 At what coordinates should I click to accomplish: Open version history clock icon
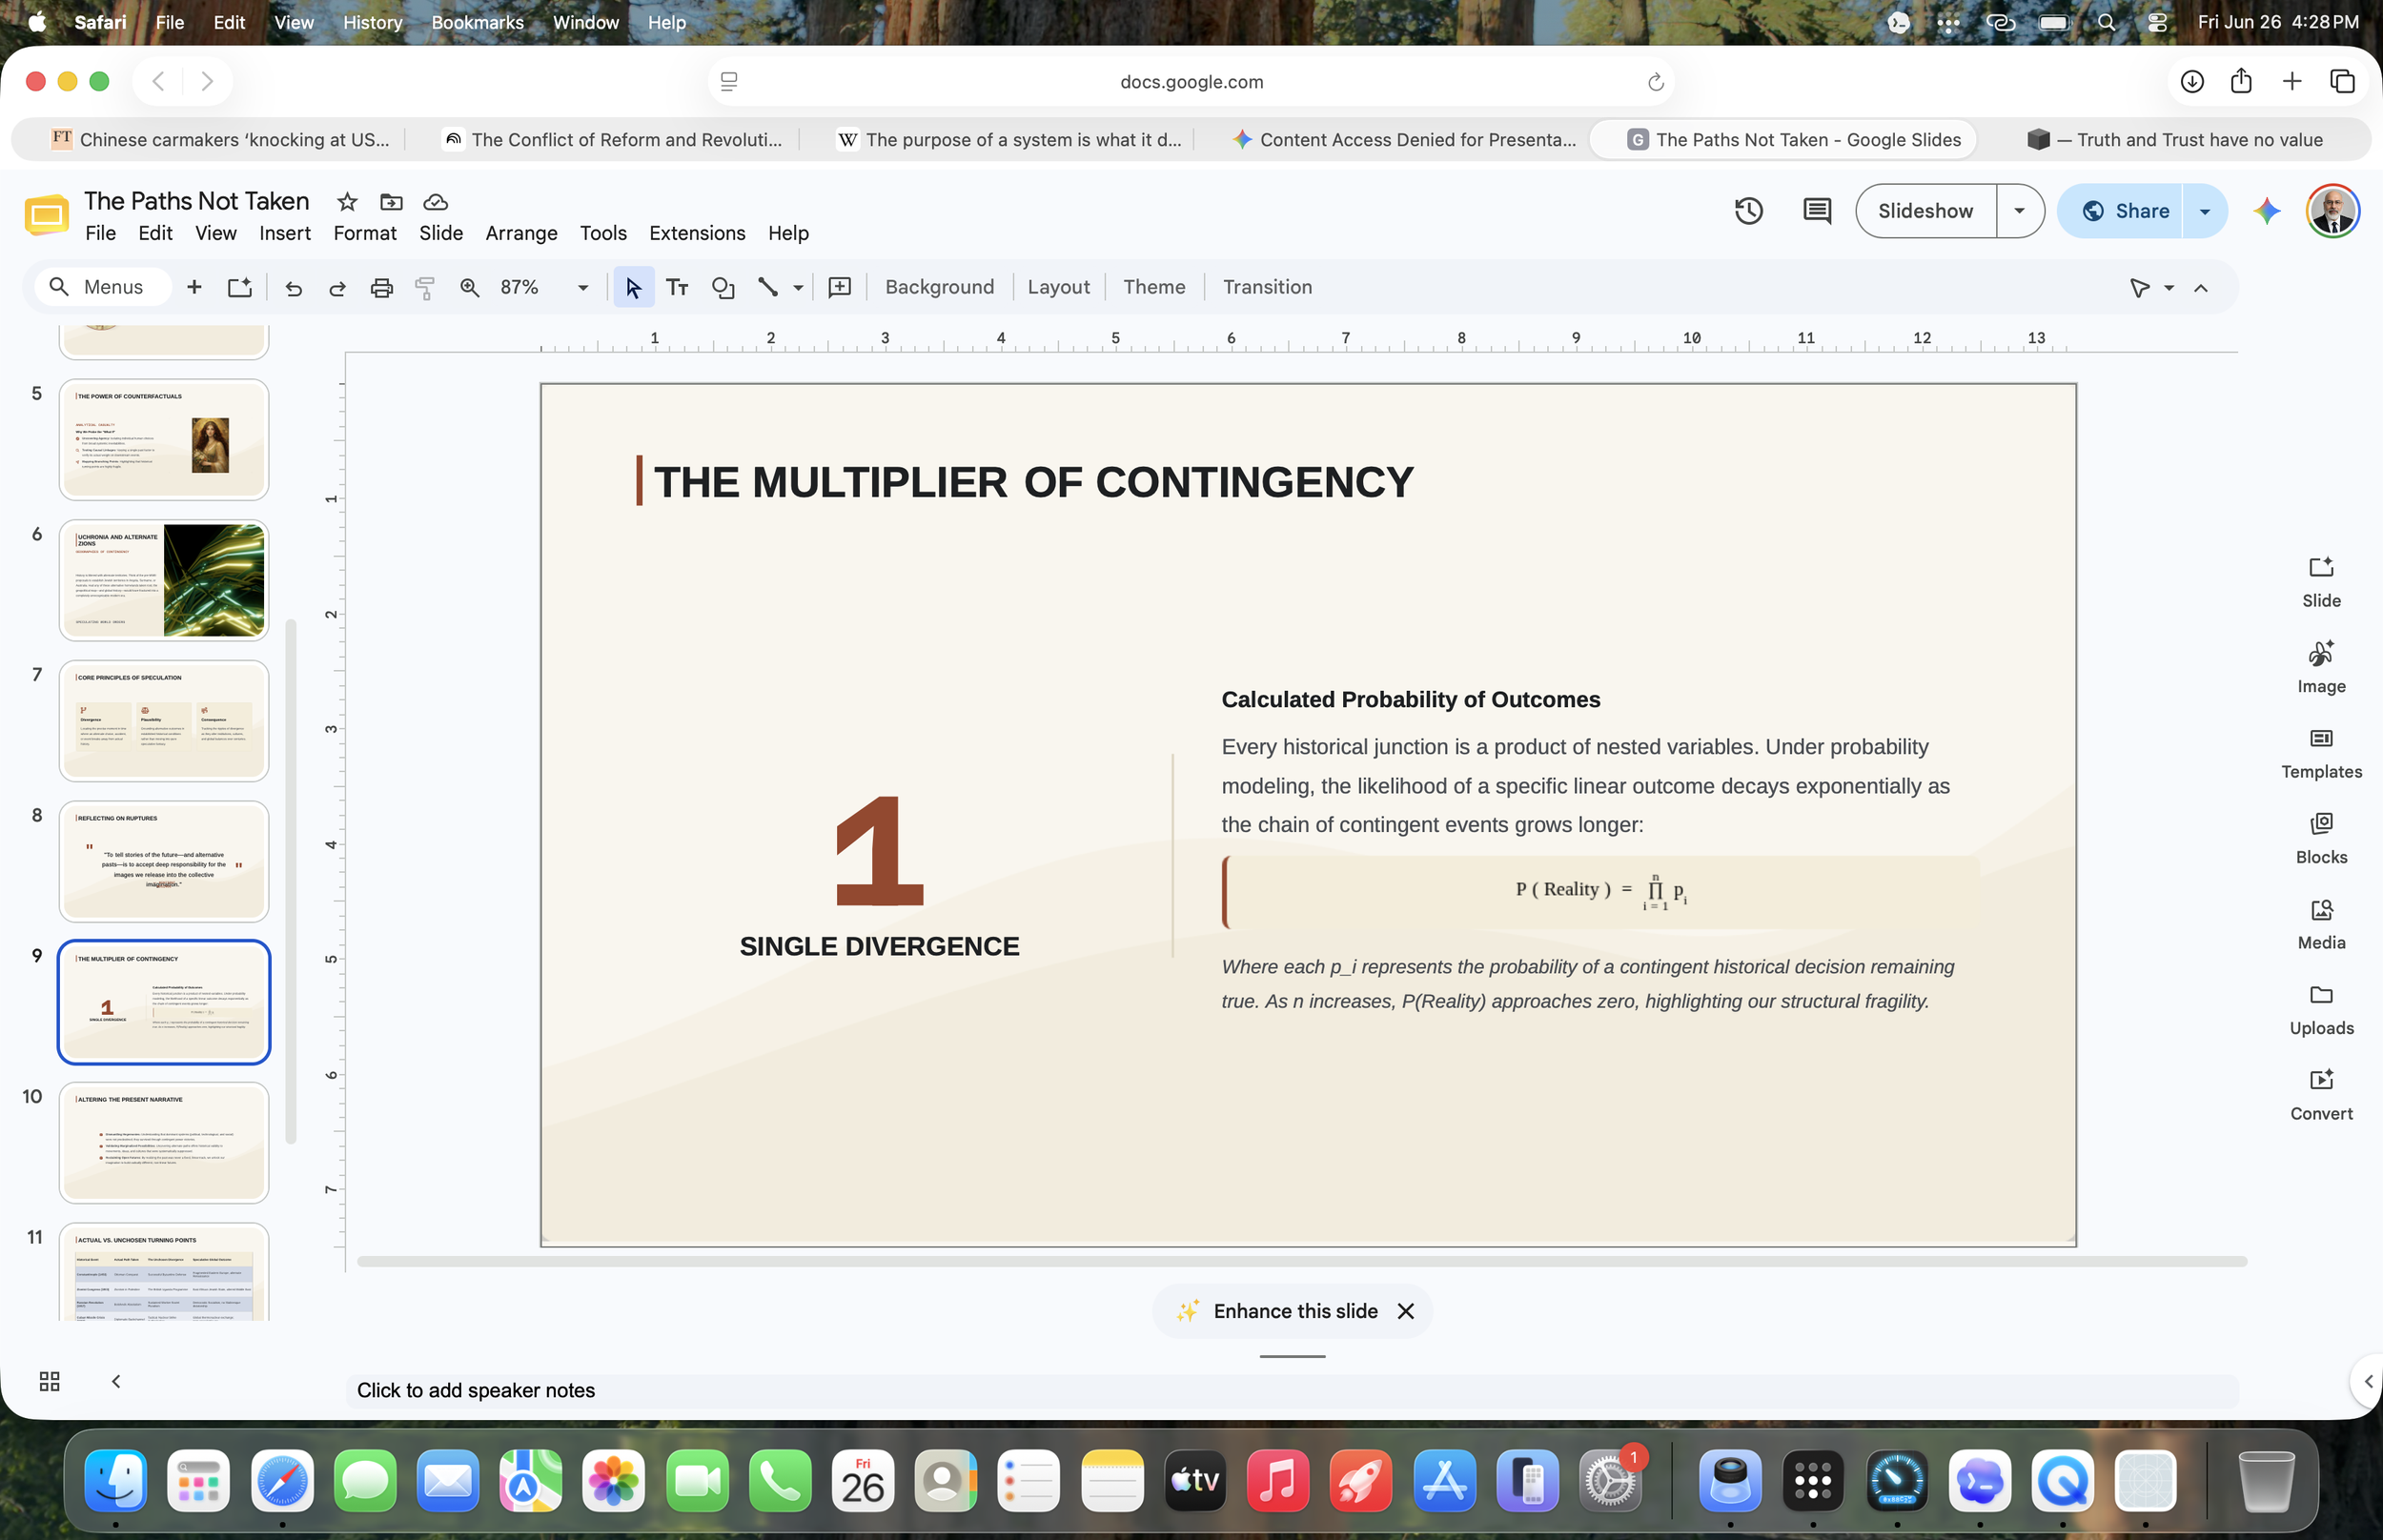click(1748, 211)
